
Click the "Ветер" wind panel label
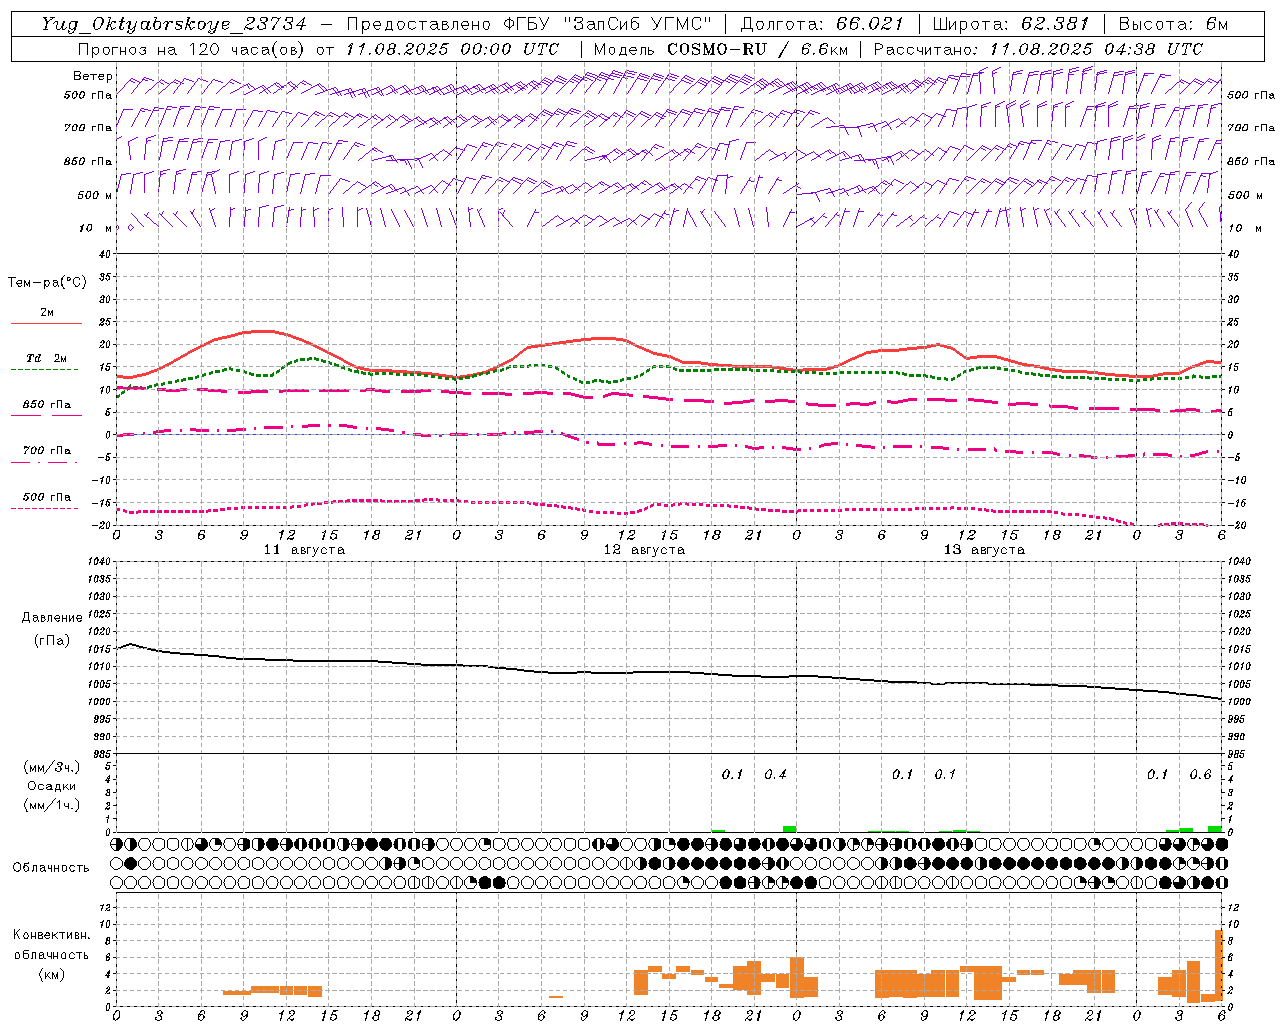(x=93, y=76)
